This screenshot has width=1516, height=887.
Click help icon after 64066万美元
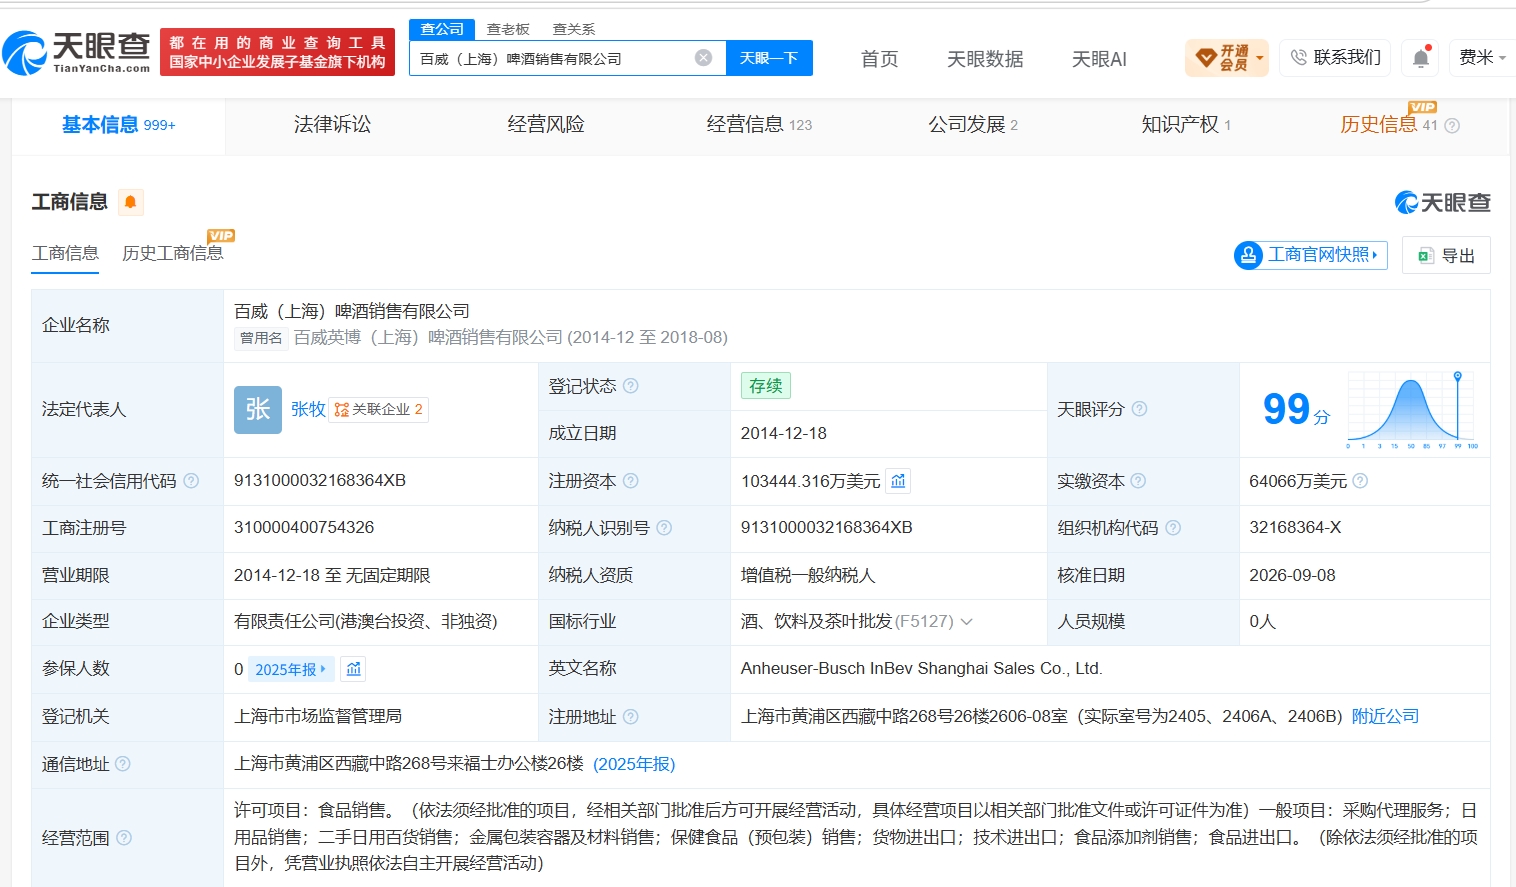[1360, 481]
